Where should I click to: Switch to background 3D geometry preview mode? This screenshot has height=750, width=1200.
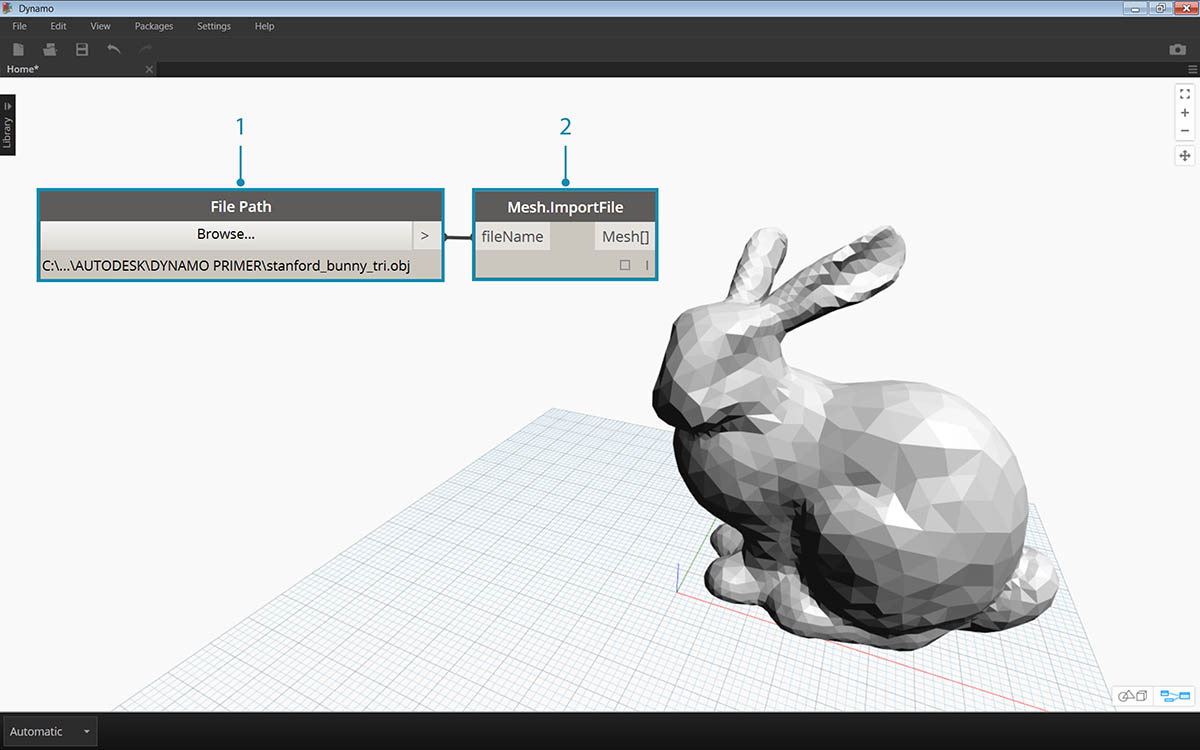point(1131,695)
